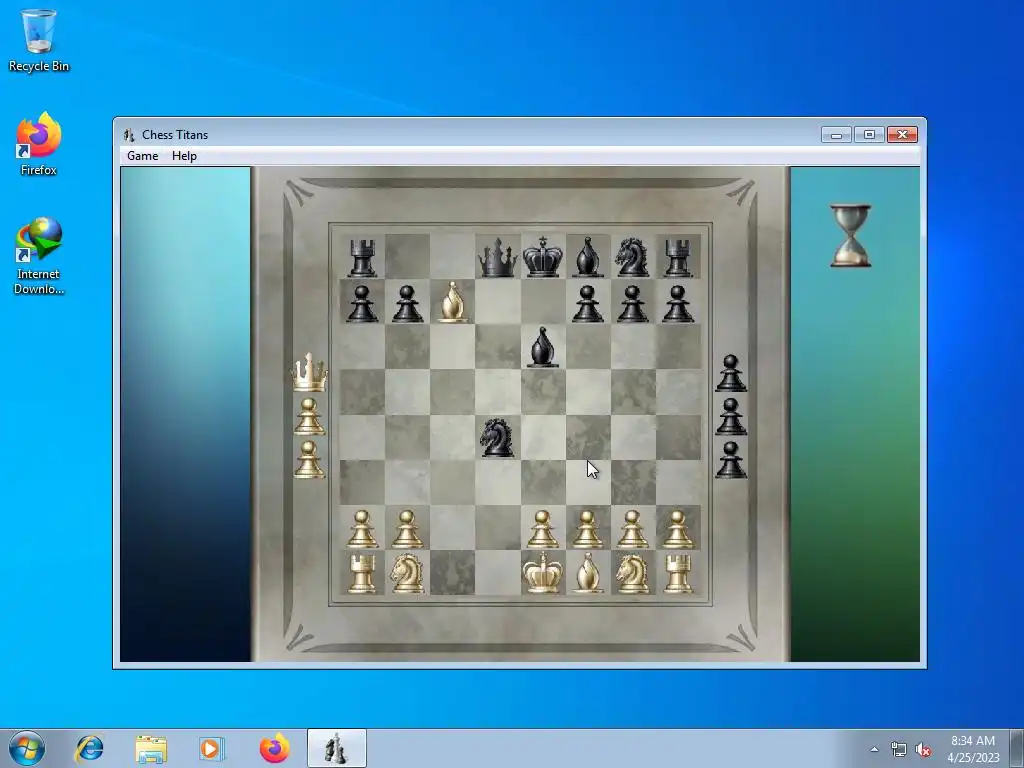Select the black pawn on h7
The height and width of the screenshot is (768, 1024).
[x=678, y=304]
